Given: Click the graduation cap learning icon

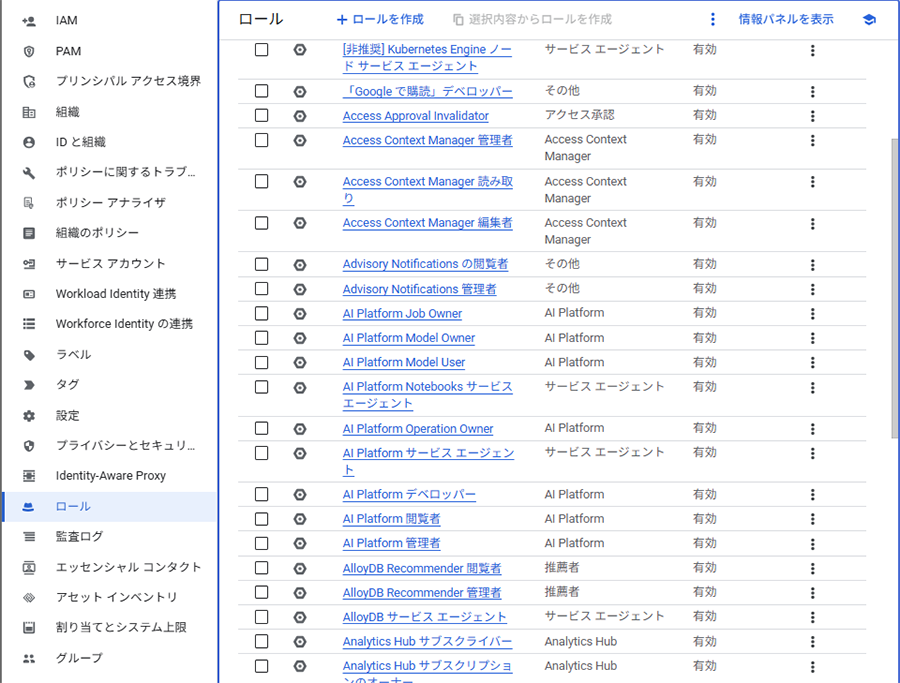Looking at the screenshot, I should 868,19.
